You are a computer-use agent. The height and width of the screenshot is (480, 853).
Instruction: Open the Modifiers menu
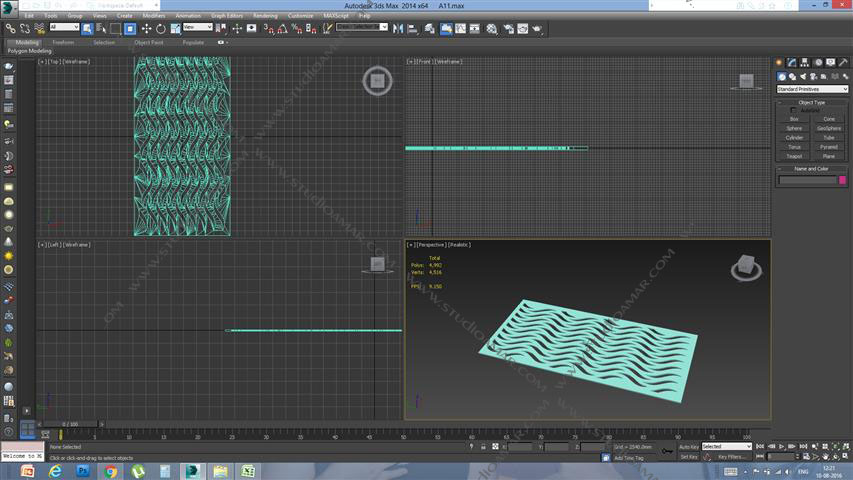[x=154, y=16]
